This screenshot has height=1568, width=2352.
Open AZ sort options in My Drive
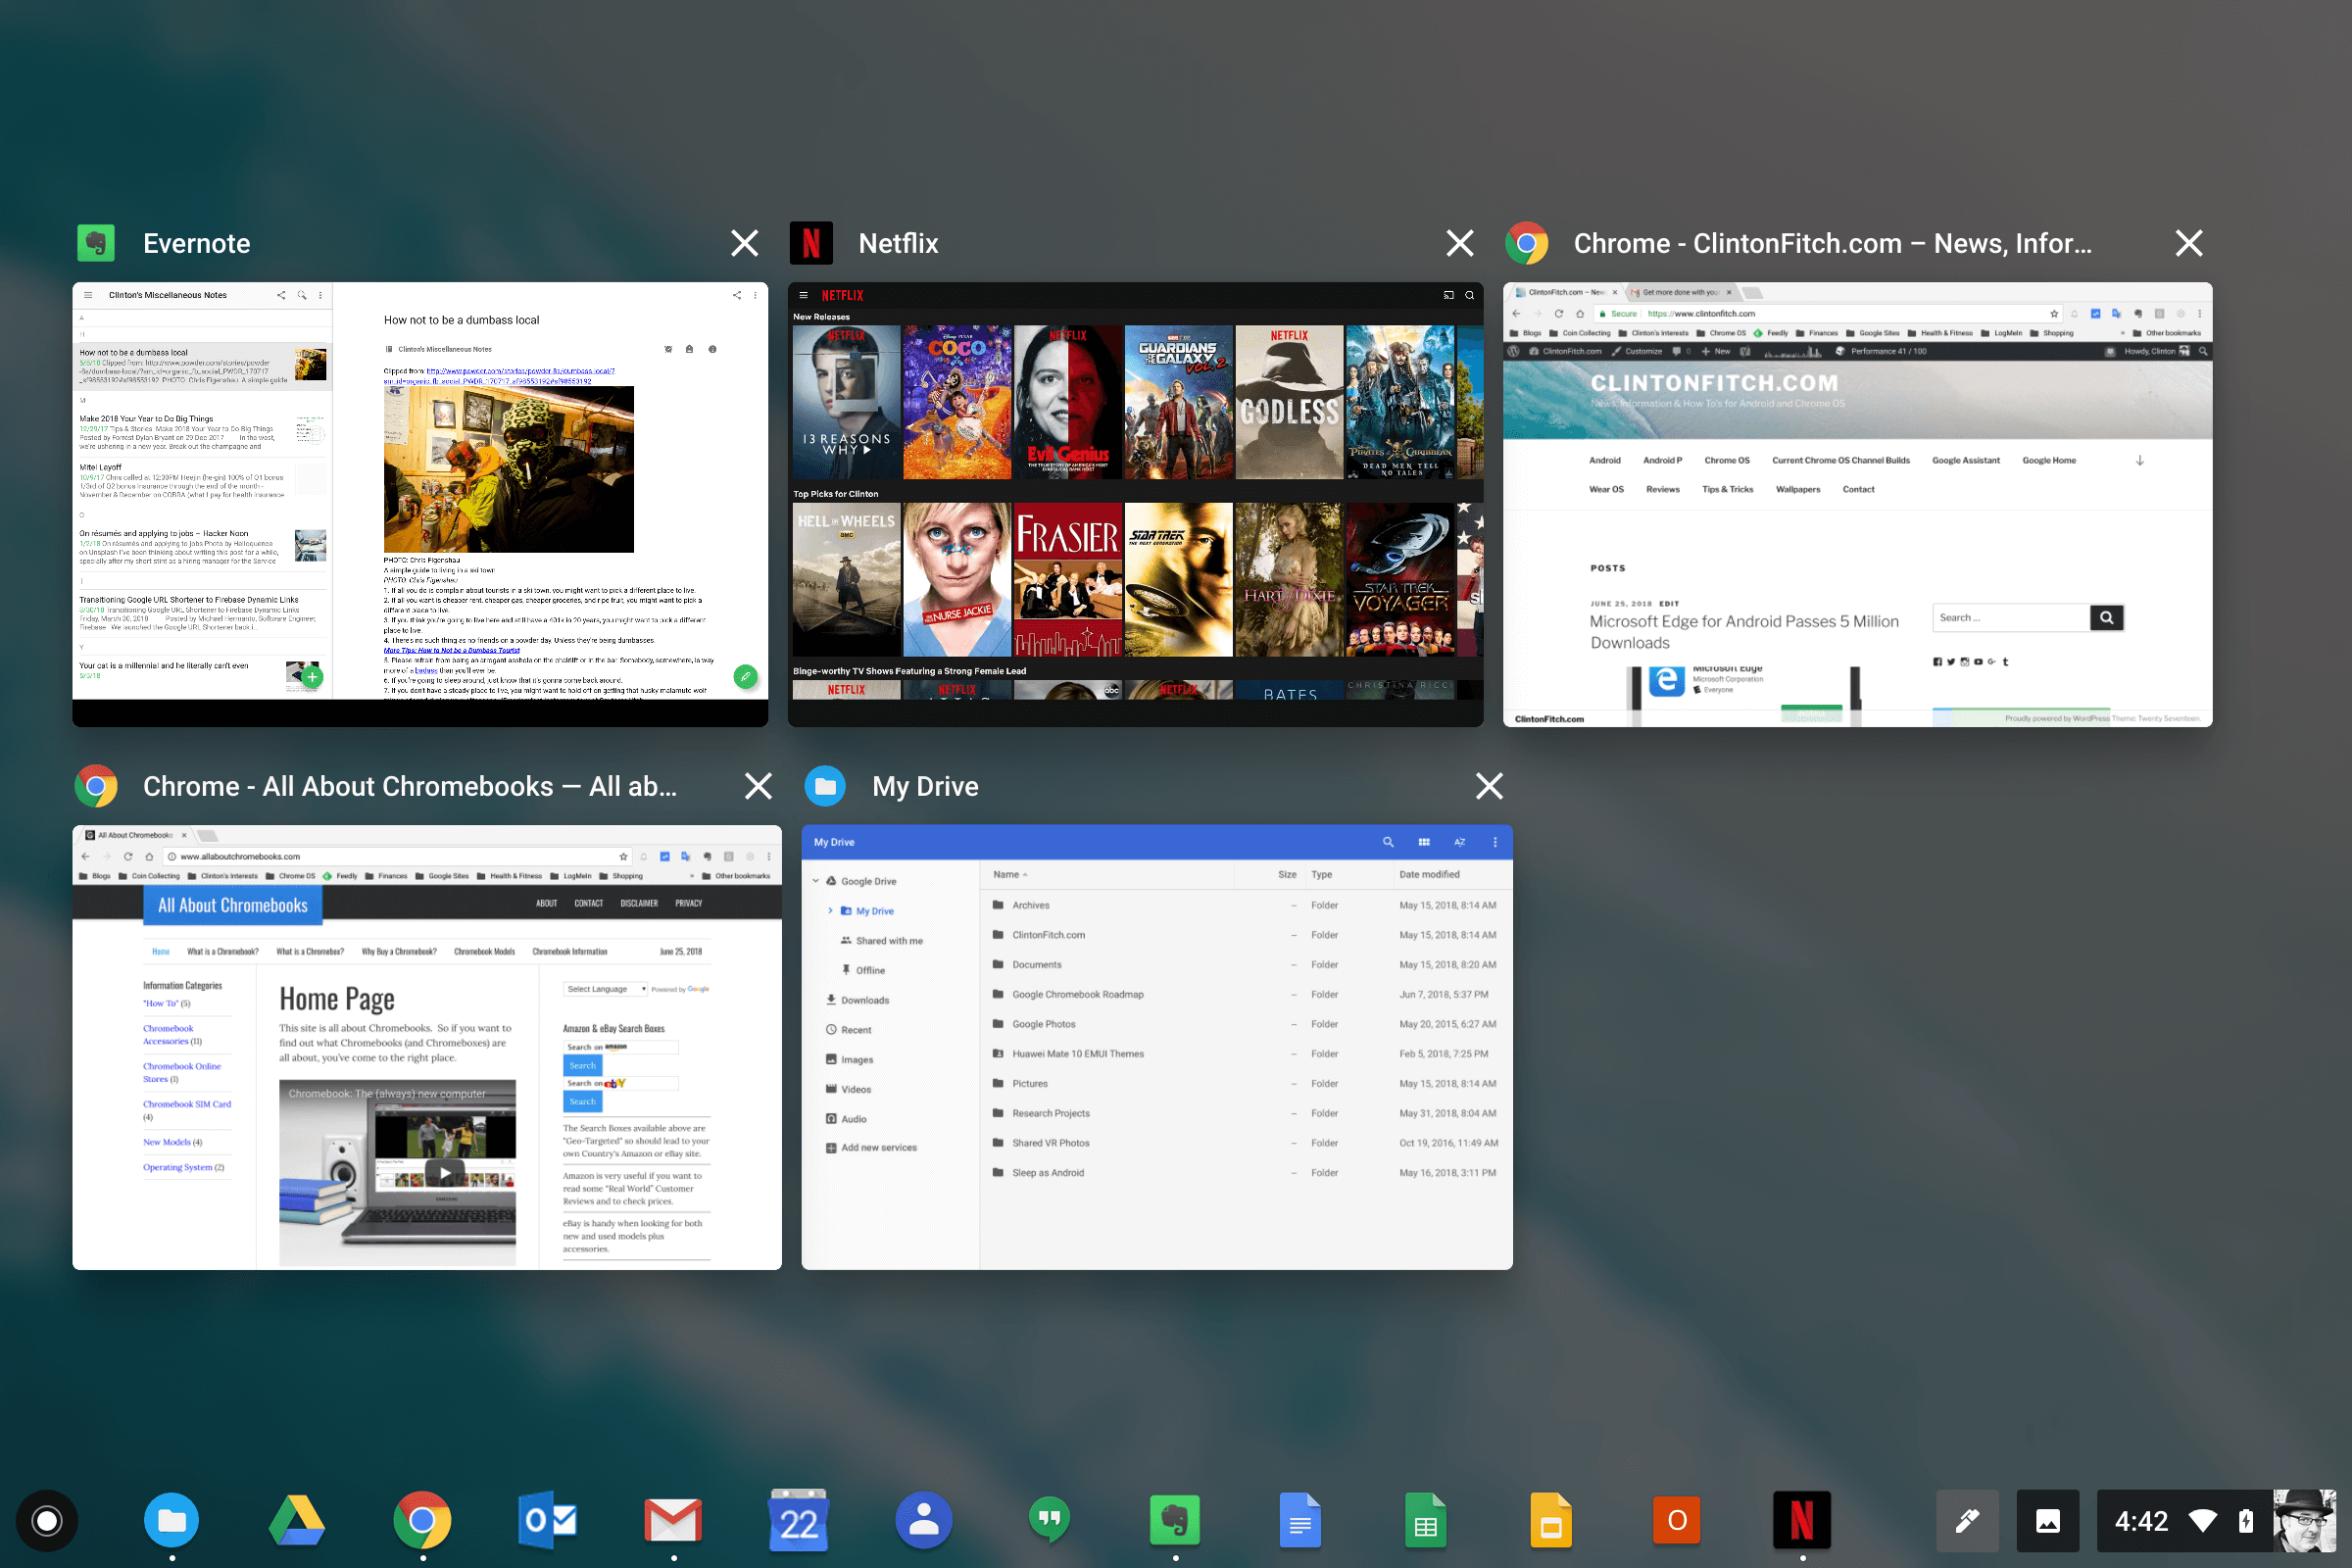click(1460, 842)
